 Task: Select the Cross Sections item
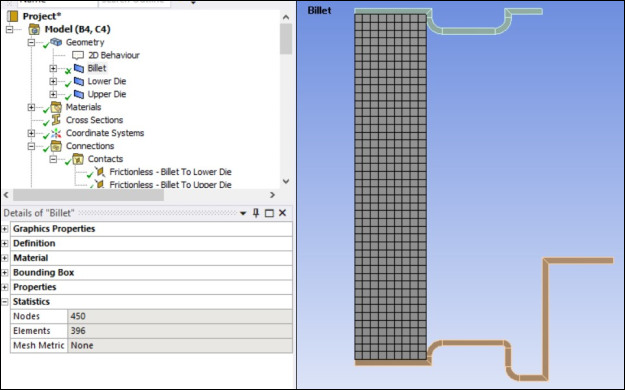click(94, 120)
